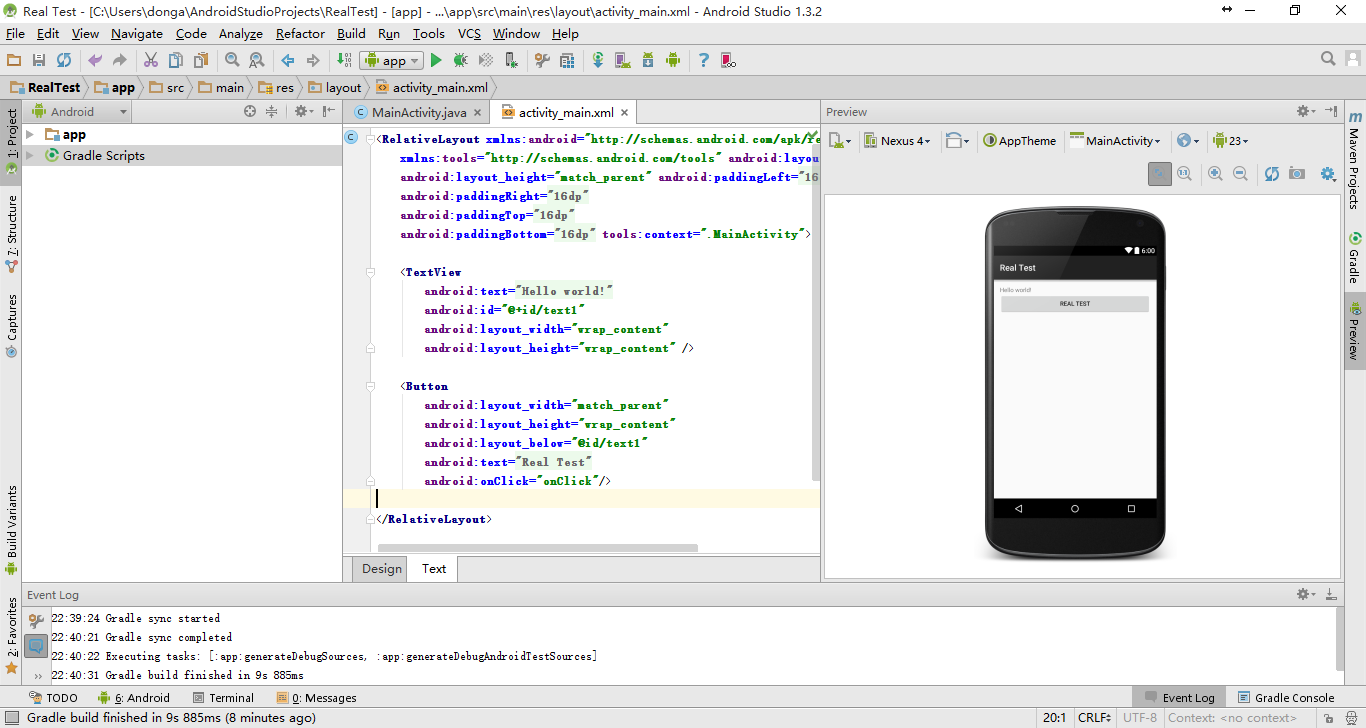
Task: Click the Cut scissors icon
Action: [x=151, y=61]
